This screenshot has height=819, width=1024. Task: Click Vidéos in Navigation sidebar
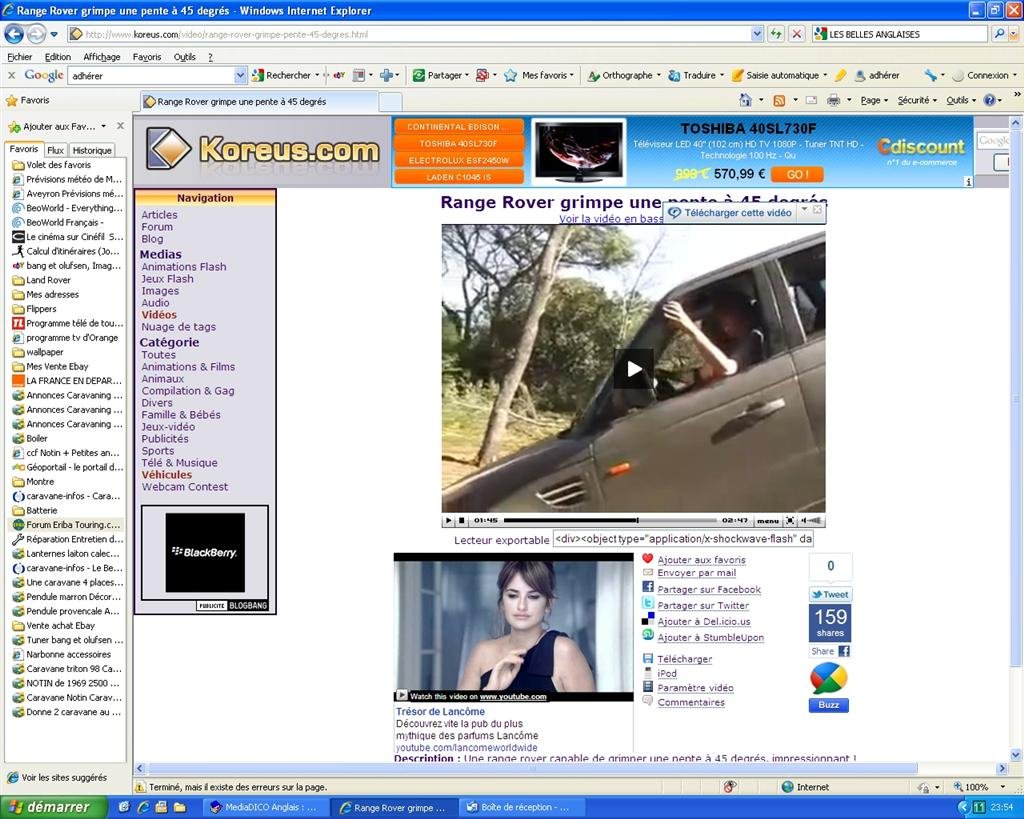tap(159, 315)
